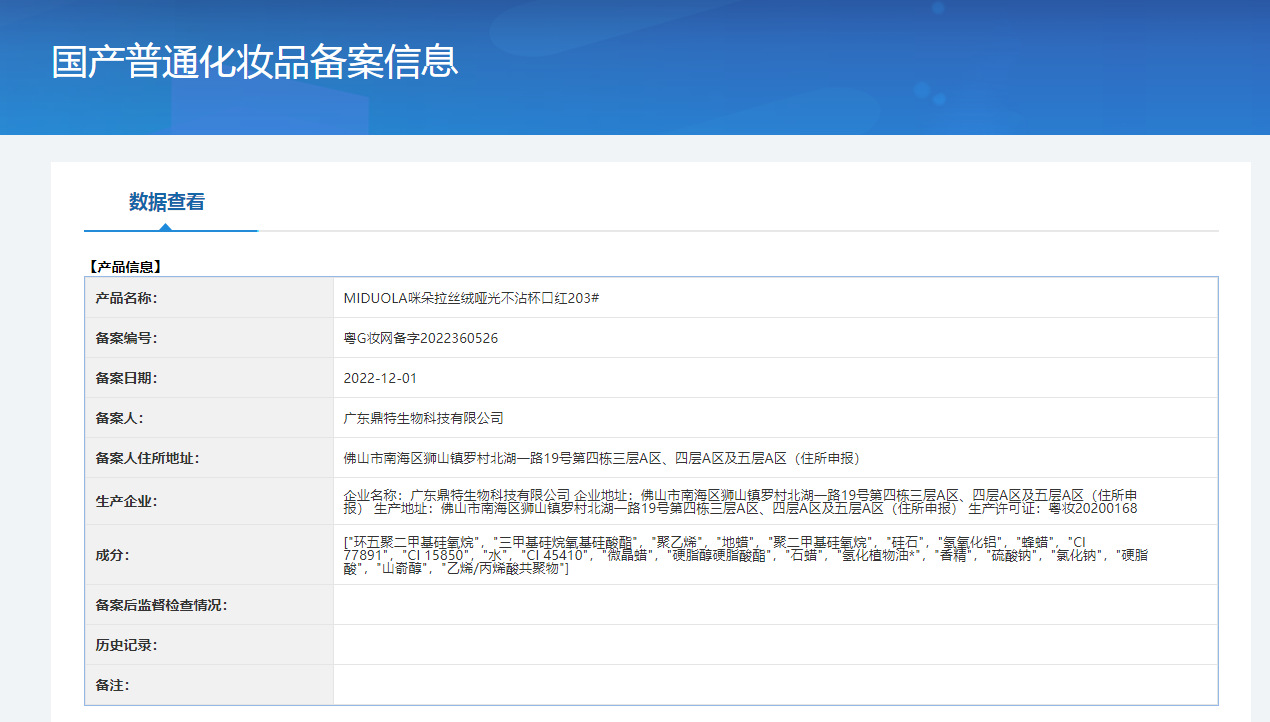This screenshot has width=1270, height=722.
Task: Click the 国产普通化妆品备案信息 page heading
Action: point(255,61)
